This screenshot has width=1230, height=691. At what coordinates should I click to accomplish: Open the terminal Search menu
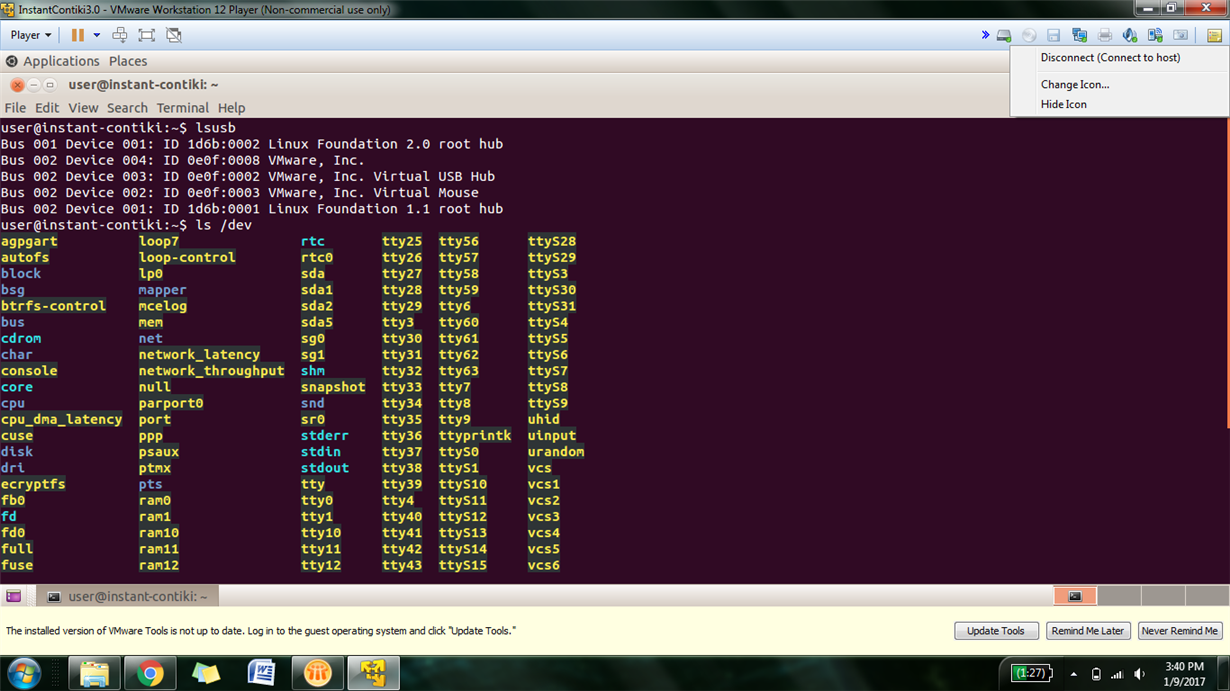[127, 108]
